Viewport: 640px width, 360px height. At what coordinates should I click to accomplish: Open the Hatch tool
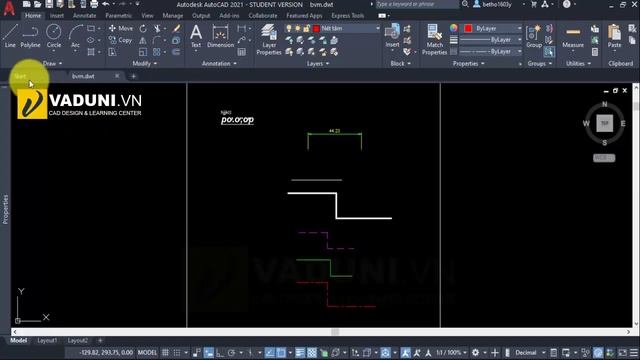click(x=91, y=52)
